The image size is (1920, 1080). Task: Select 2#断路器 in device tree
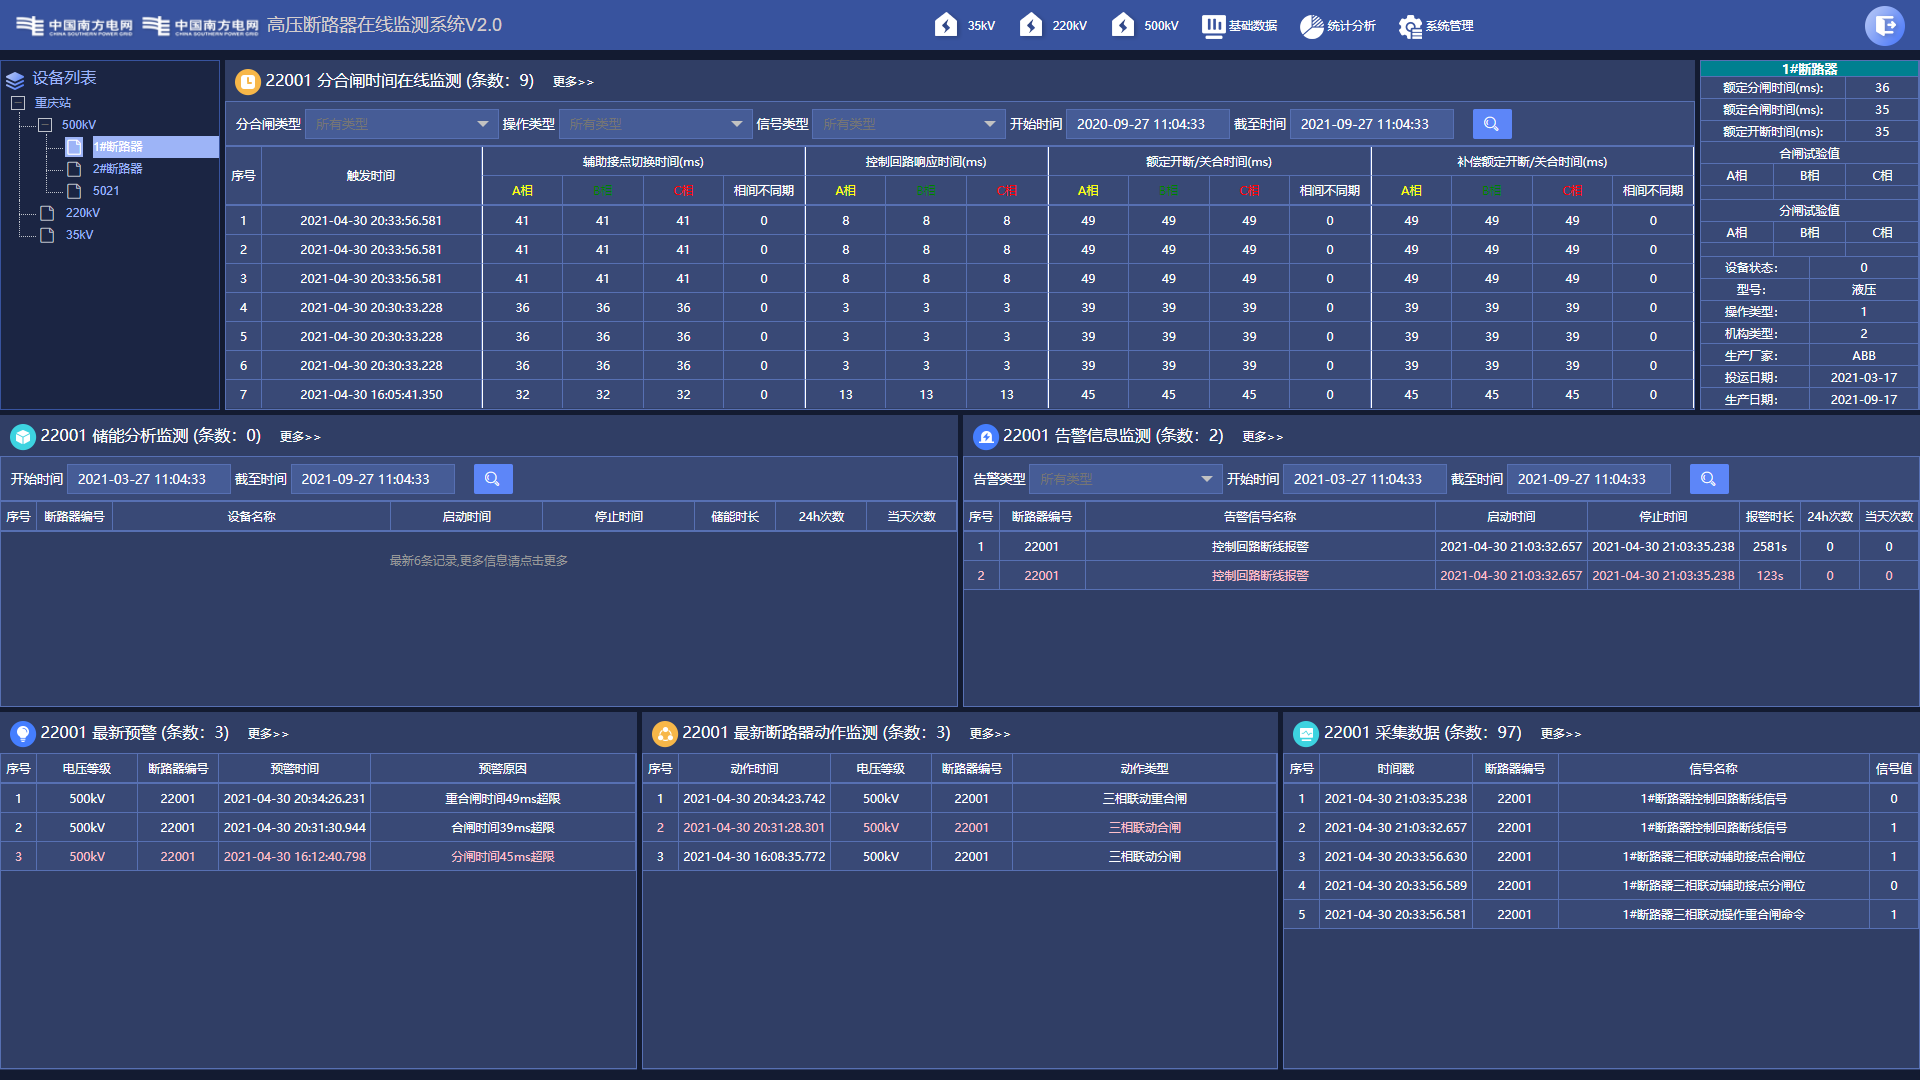[x=117, y=169]
